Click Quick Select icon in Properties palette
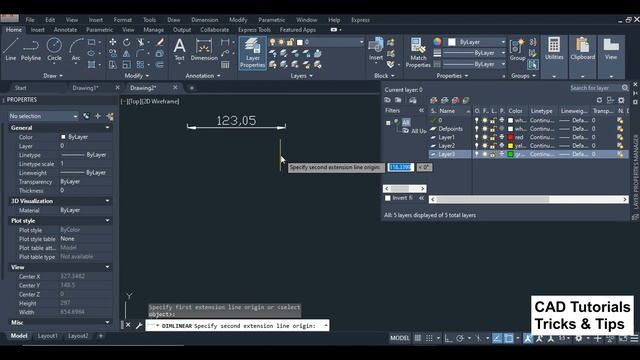This screenshot has width=640, height=360. tap(110, 116)
